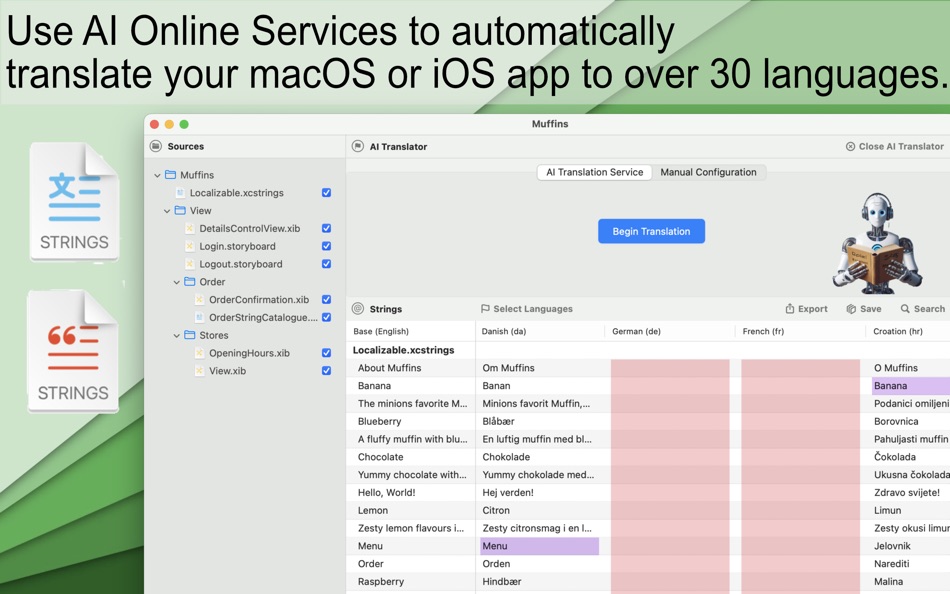Screen dimensions: 950x594
Task: Uncheck the Localizable.xcstrings checkbox
Action: (327, 193)
